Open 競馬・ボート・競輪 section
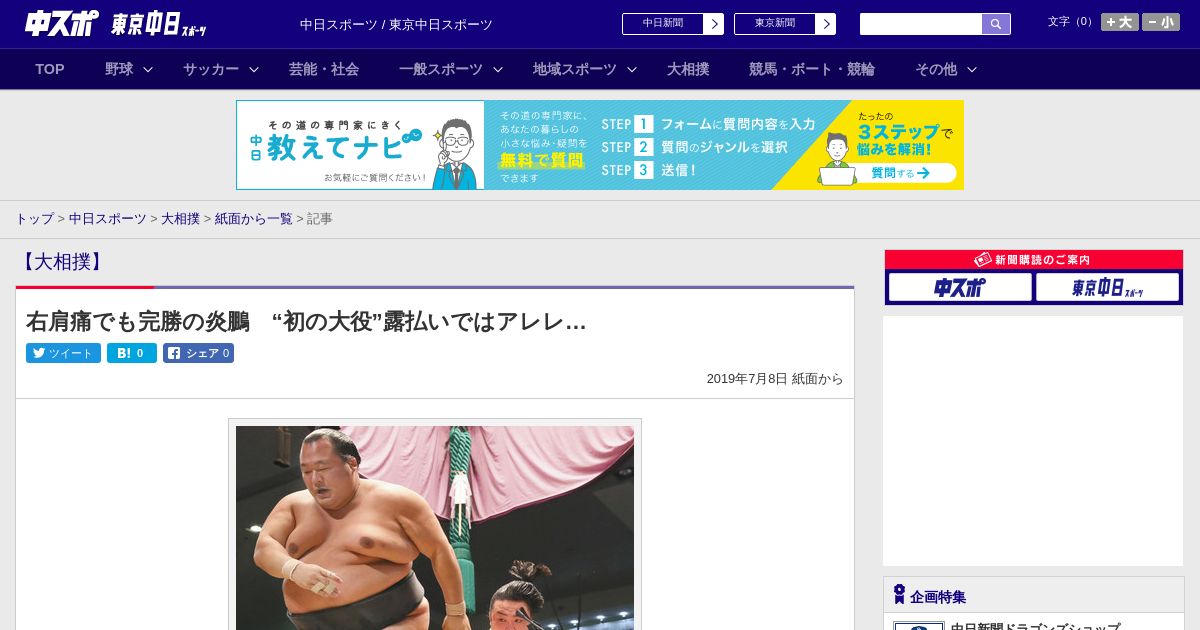Screen dimensions: 1200x630 click(812, 69)
